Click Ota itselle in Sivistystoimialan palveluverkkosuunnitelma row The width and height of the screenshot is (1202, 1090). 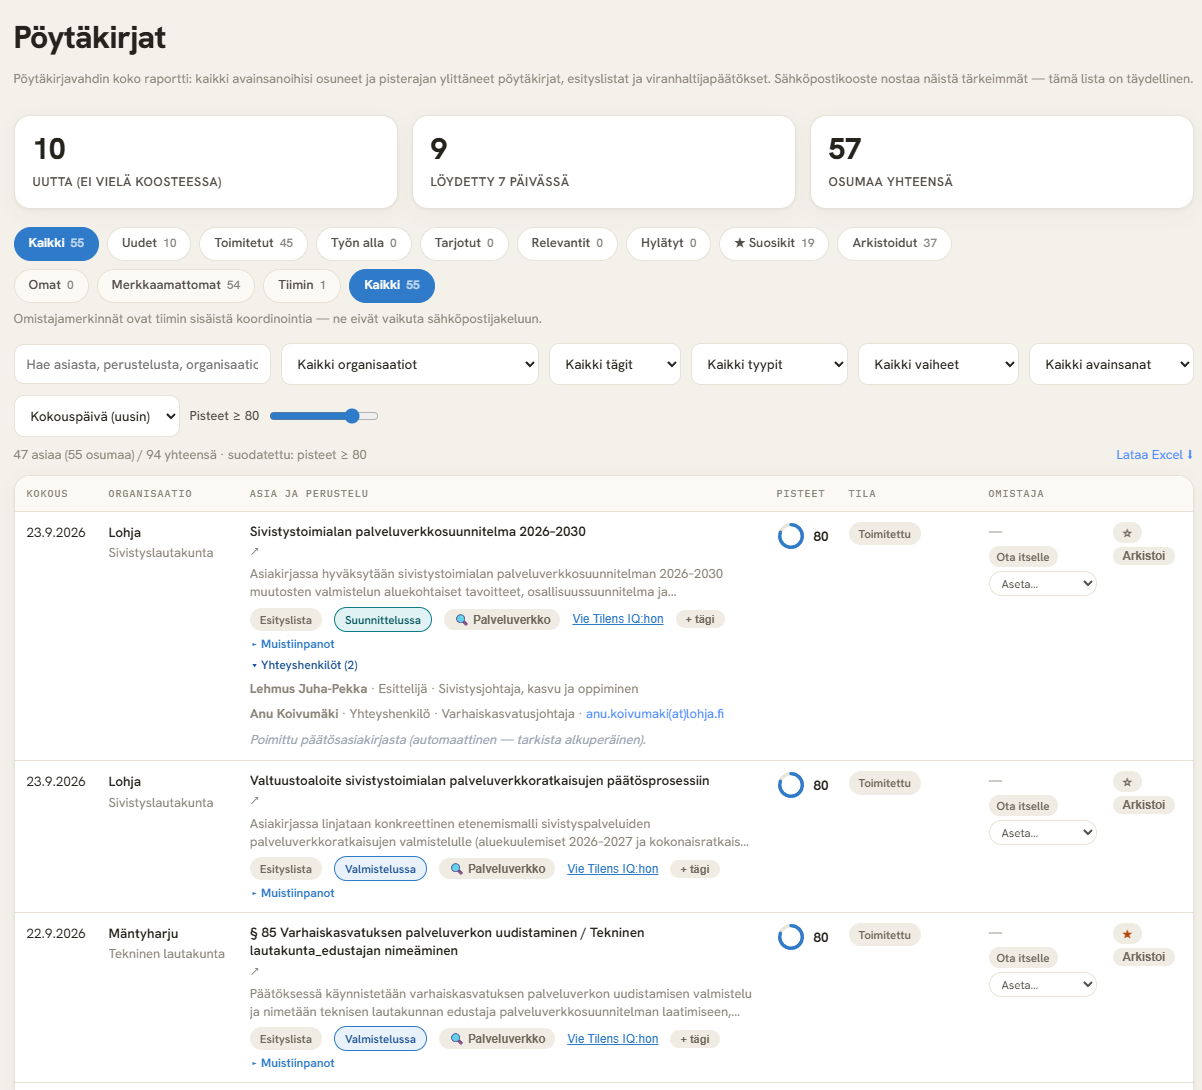click(1023, 557)
